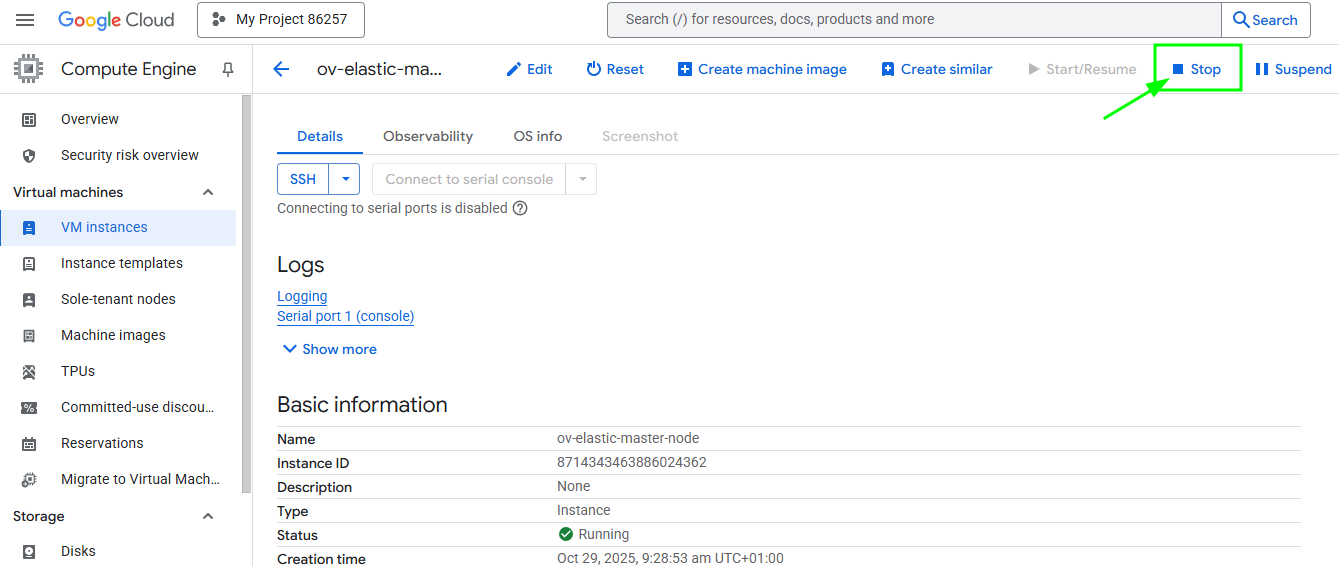Click the sidebar vertical scrollbar
Image resolution: width=1339 pixels, height=566 pixels.
tap(246, 294)
